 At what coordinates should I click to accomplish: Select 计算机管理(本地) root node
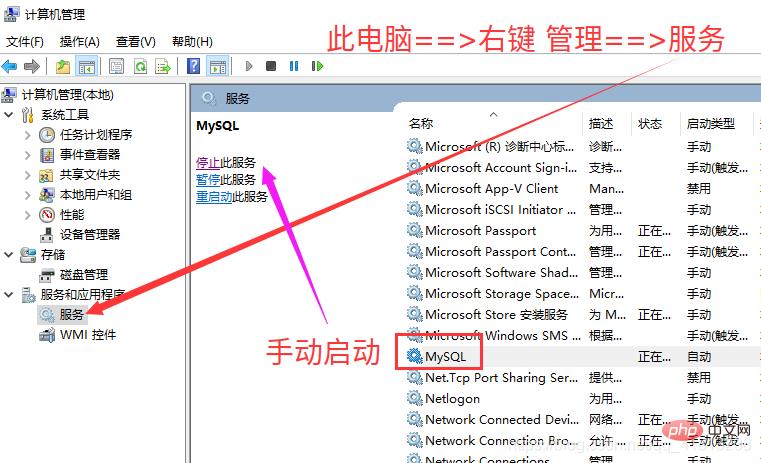click(67, 95)
